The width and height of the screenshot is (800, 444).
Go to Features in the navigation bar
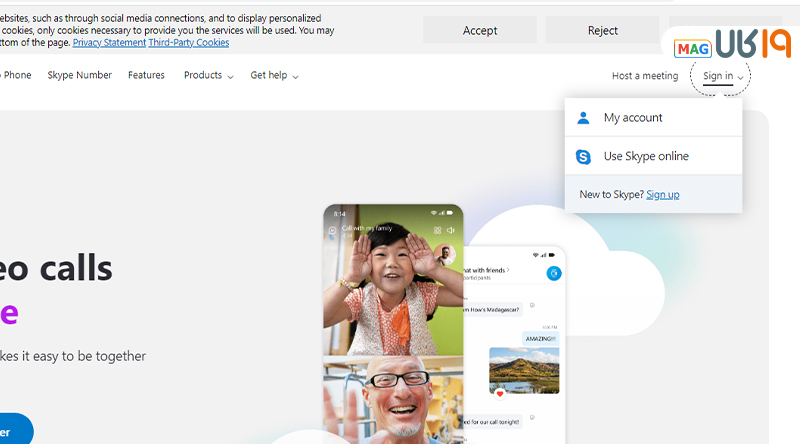click(x=146, y=75)
